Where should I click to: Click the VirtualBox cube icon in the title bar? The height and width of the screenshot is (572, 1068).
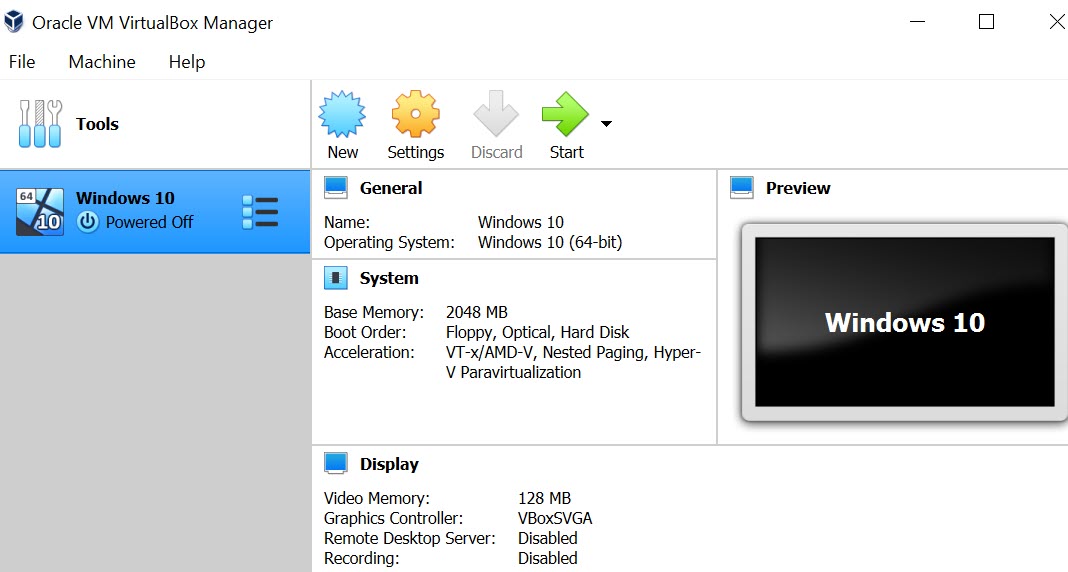[14, 22]
